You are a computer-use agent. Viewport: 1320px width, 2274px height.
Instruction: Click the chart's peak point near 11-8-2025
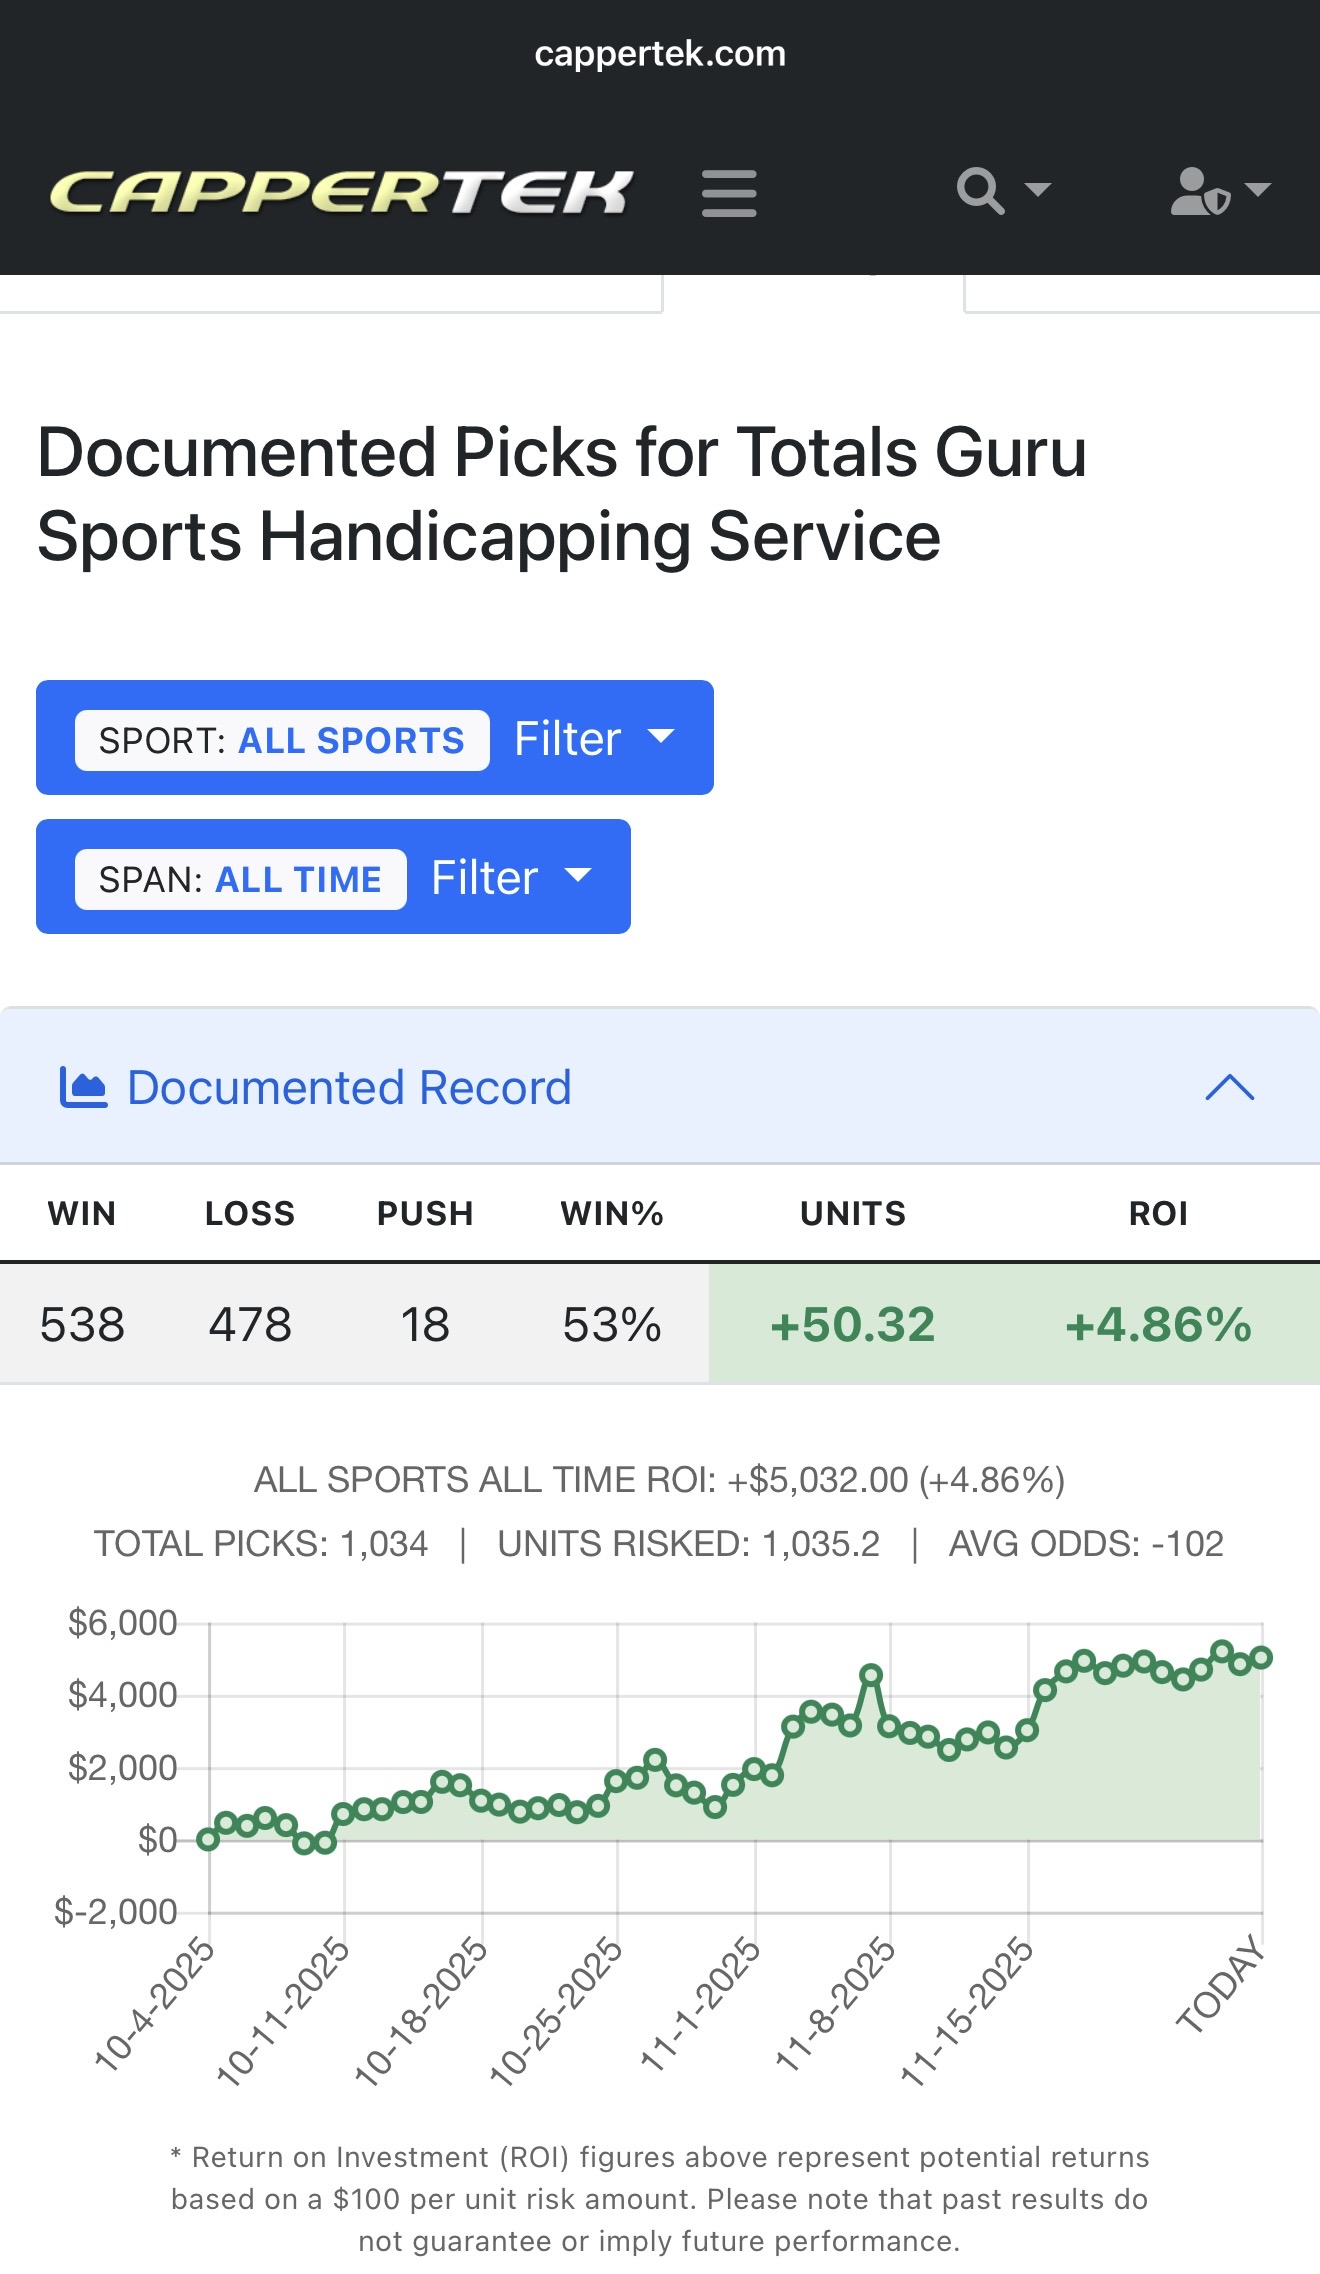871,1674
